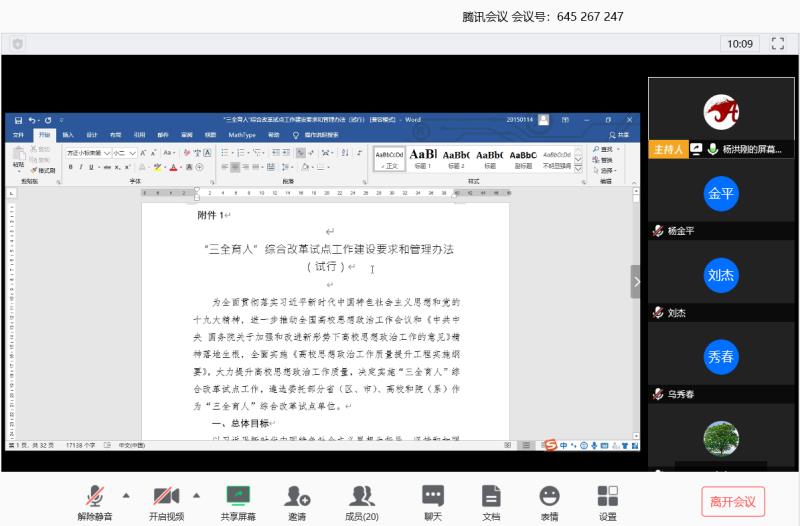Select the host's video tile labeled 主持人
Image resolution: width=800 pixels, height=526 pixels.
click(x=720, y=115)
